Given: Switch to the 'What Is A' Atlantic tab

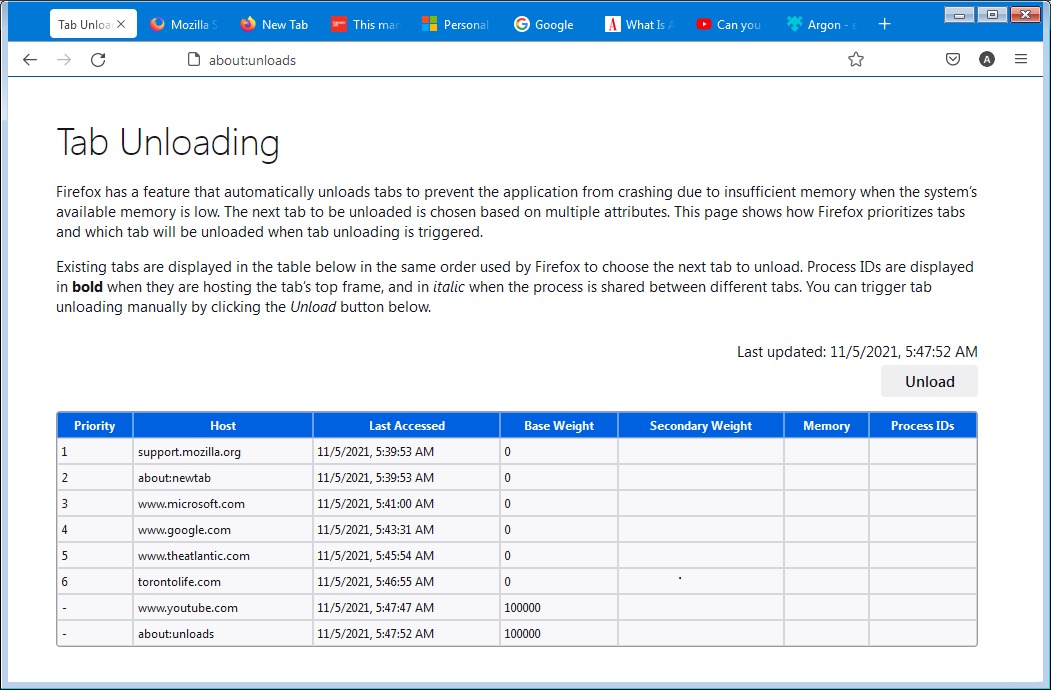Looking at the screenshot, I should click(x=639, y=24).
